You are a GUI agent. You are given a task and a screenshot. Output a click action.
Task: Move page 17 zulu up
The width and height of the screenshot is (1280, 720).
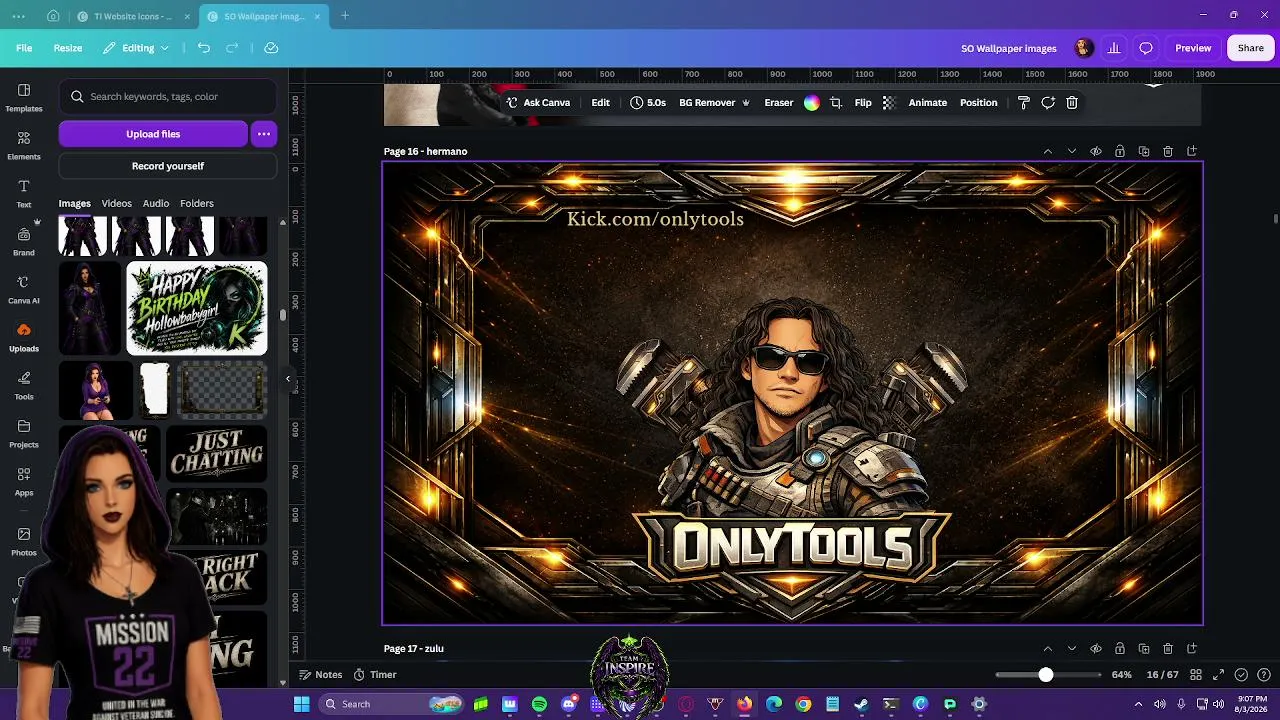coord(1048,649)
